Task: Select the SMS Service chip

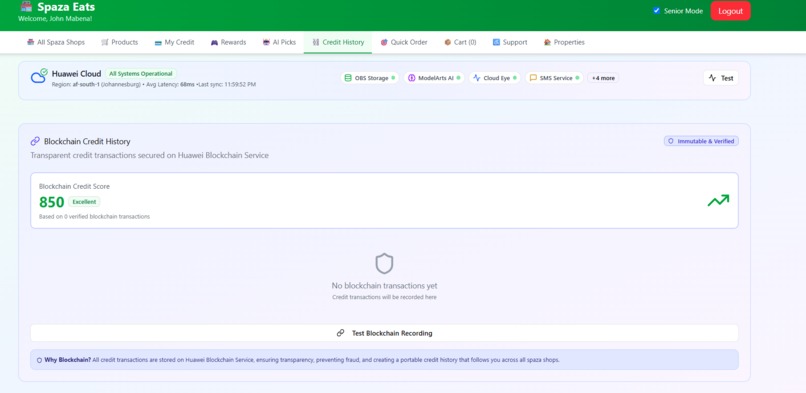Action: (554, 78)
